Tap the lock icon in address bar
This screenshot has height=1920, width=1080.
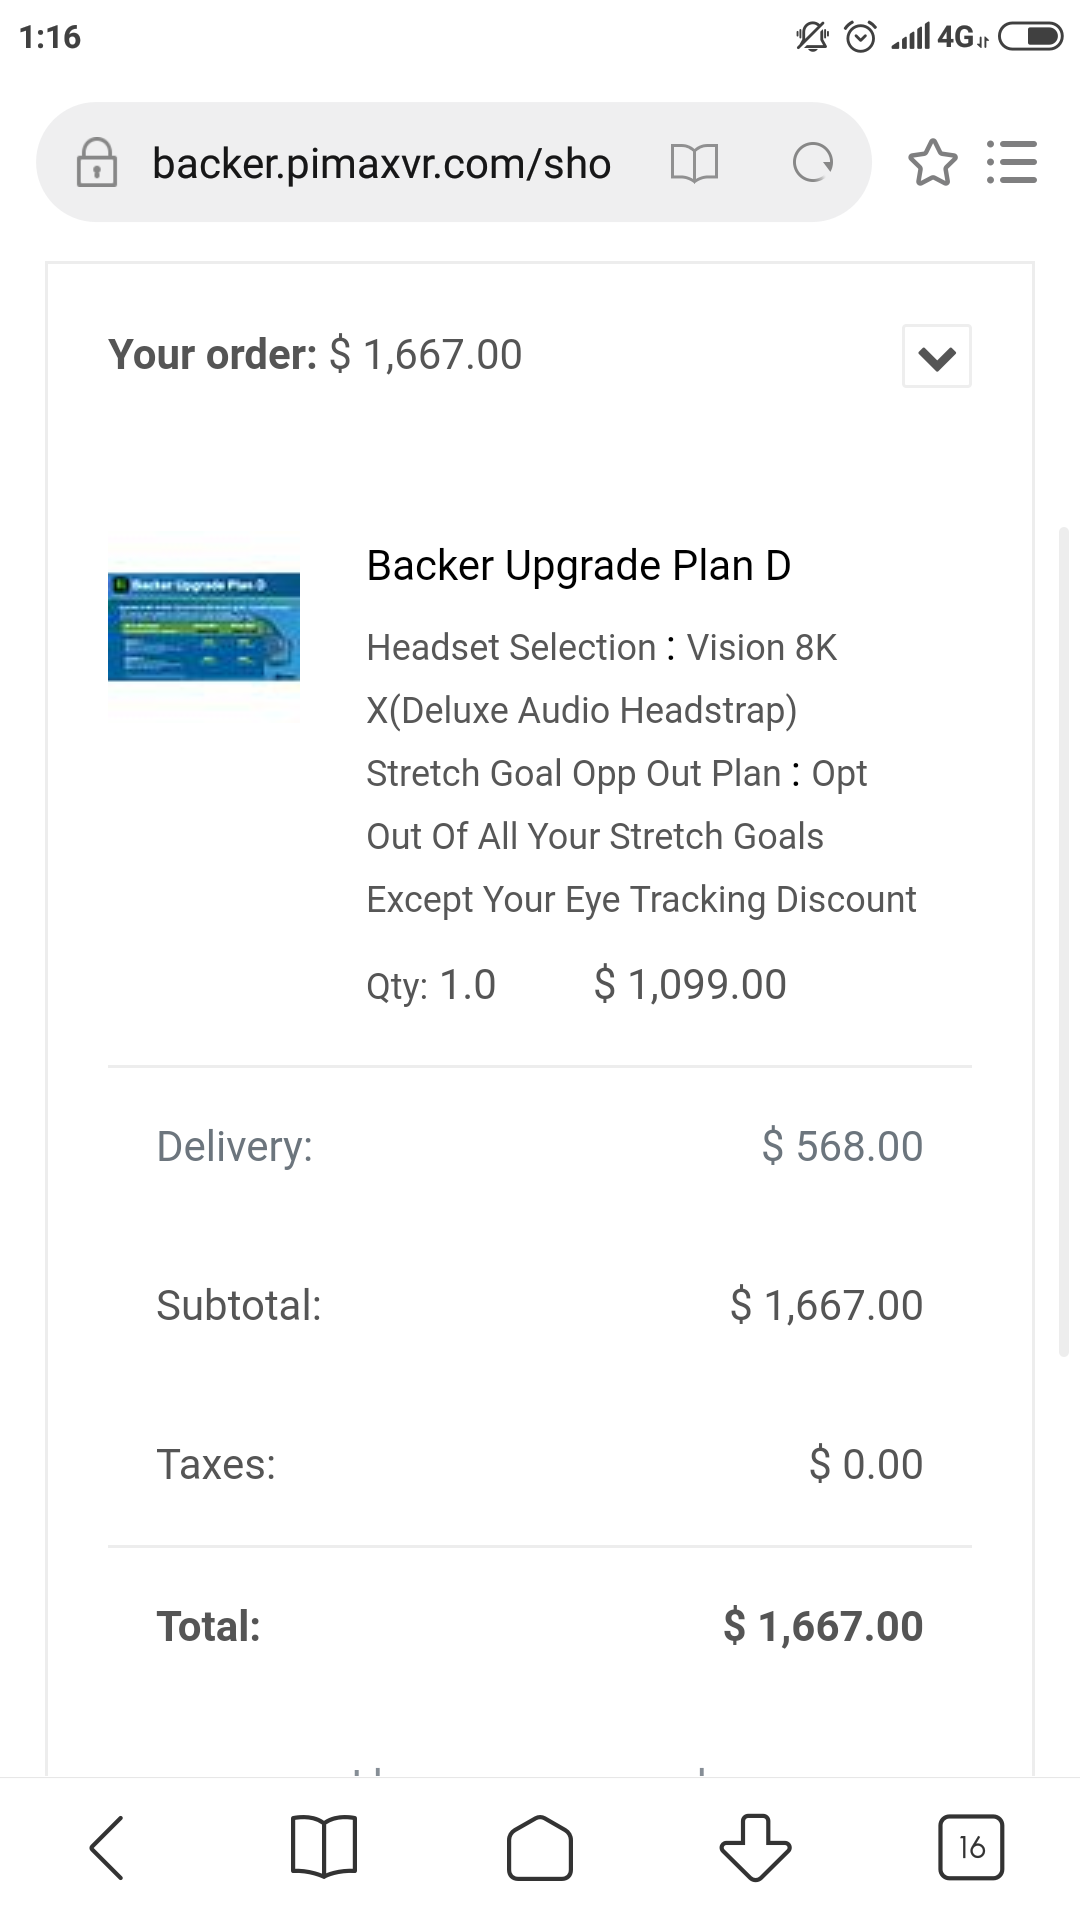click(x=97, y=162)
